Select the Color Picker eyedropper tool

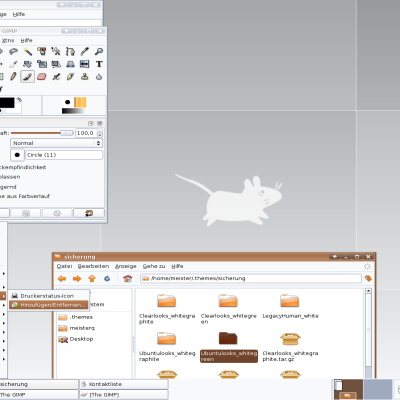85,51
